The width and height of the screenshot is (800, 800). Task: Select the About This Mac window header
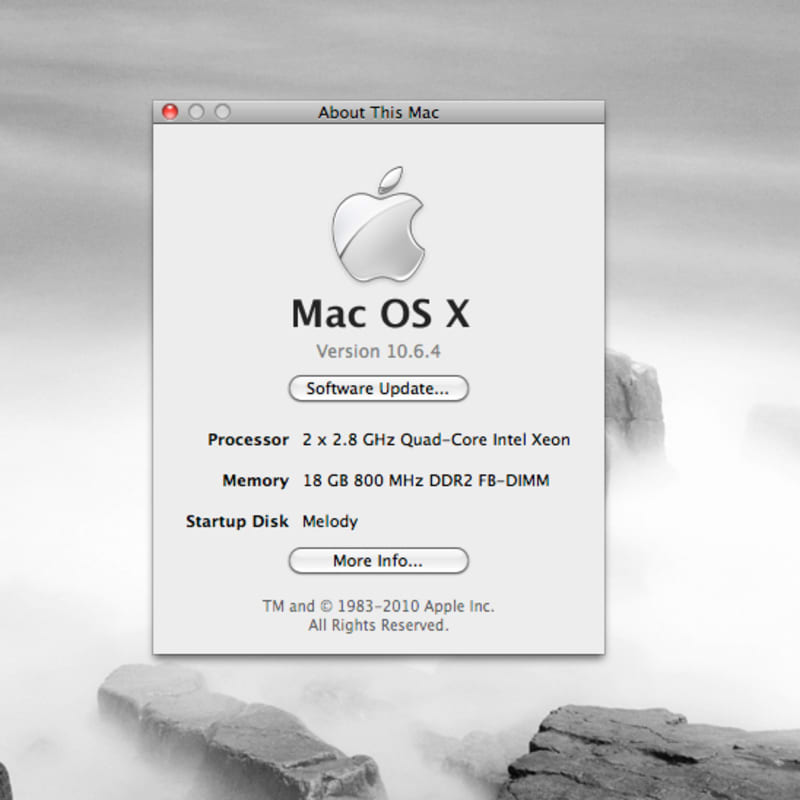click(378, 112)
